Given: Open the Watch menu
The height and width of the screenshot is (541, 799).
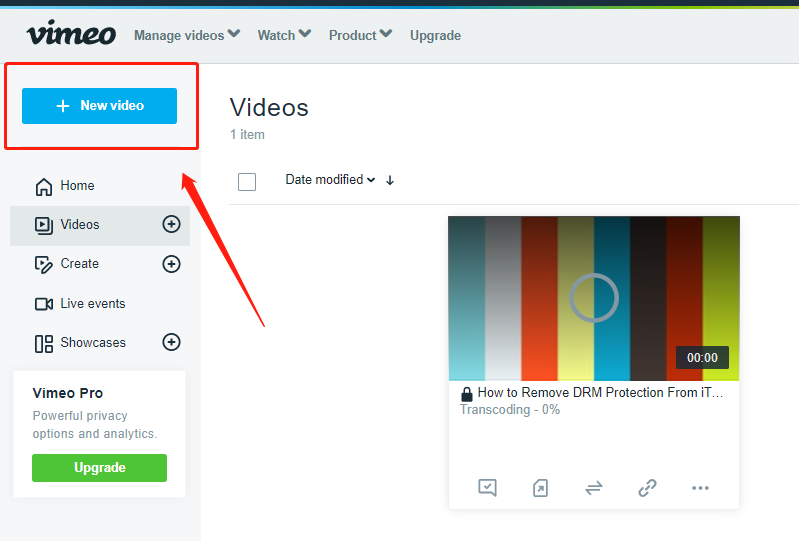Looking at the screenshot, I should [284, 35].
